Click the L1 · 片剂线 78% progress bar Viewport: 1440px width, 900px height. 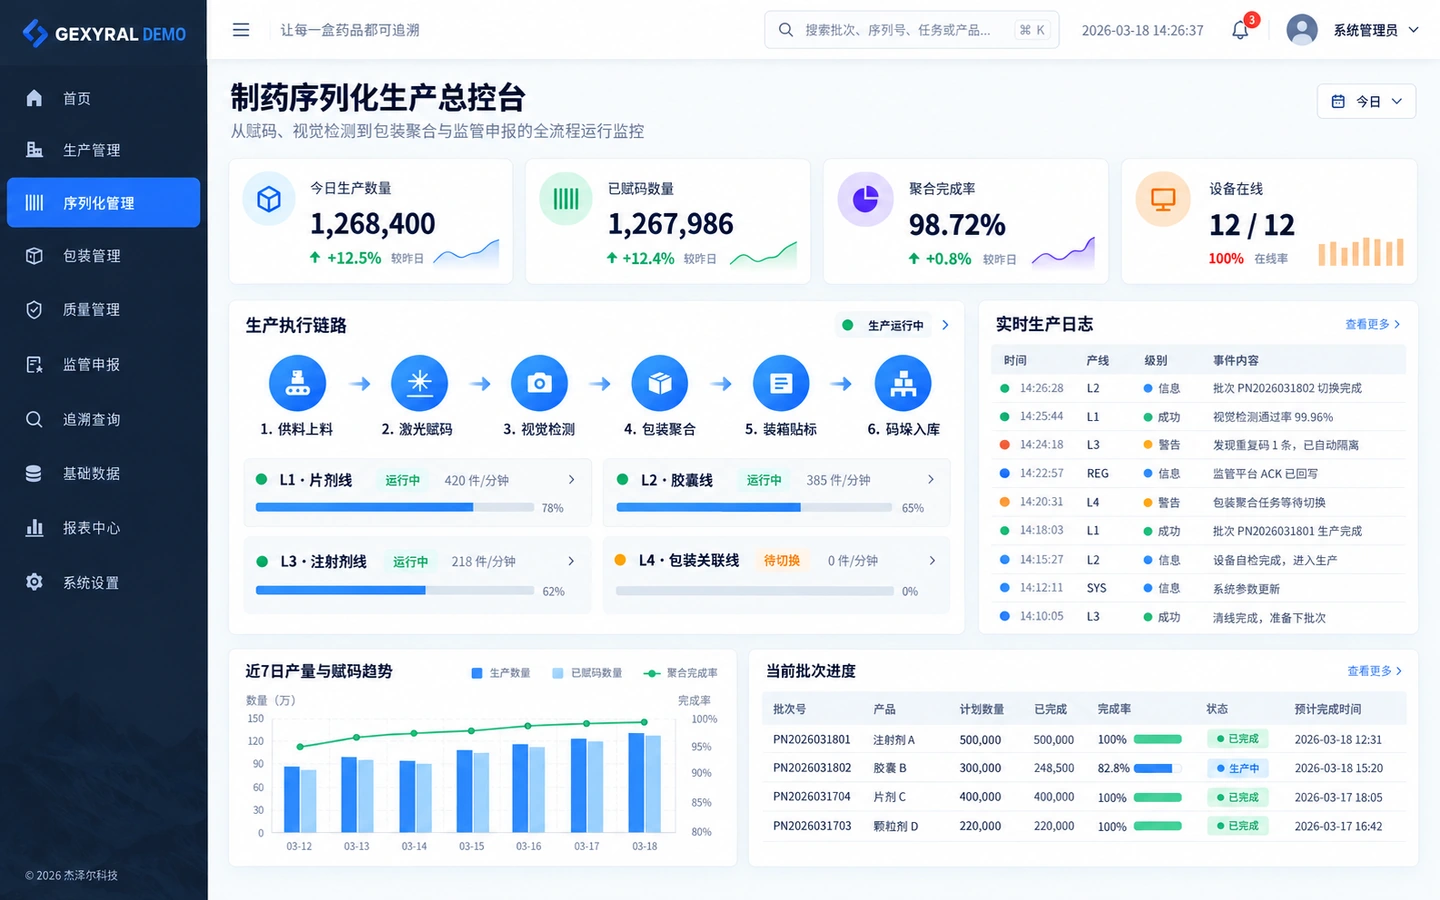tap(395, 507)
